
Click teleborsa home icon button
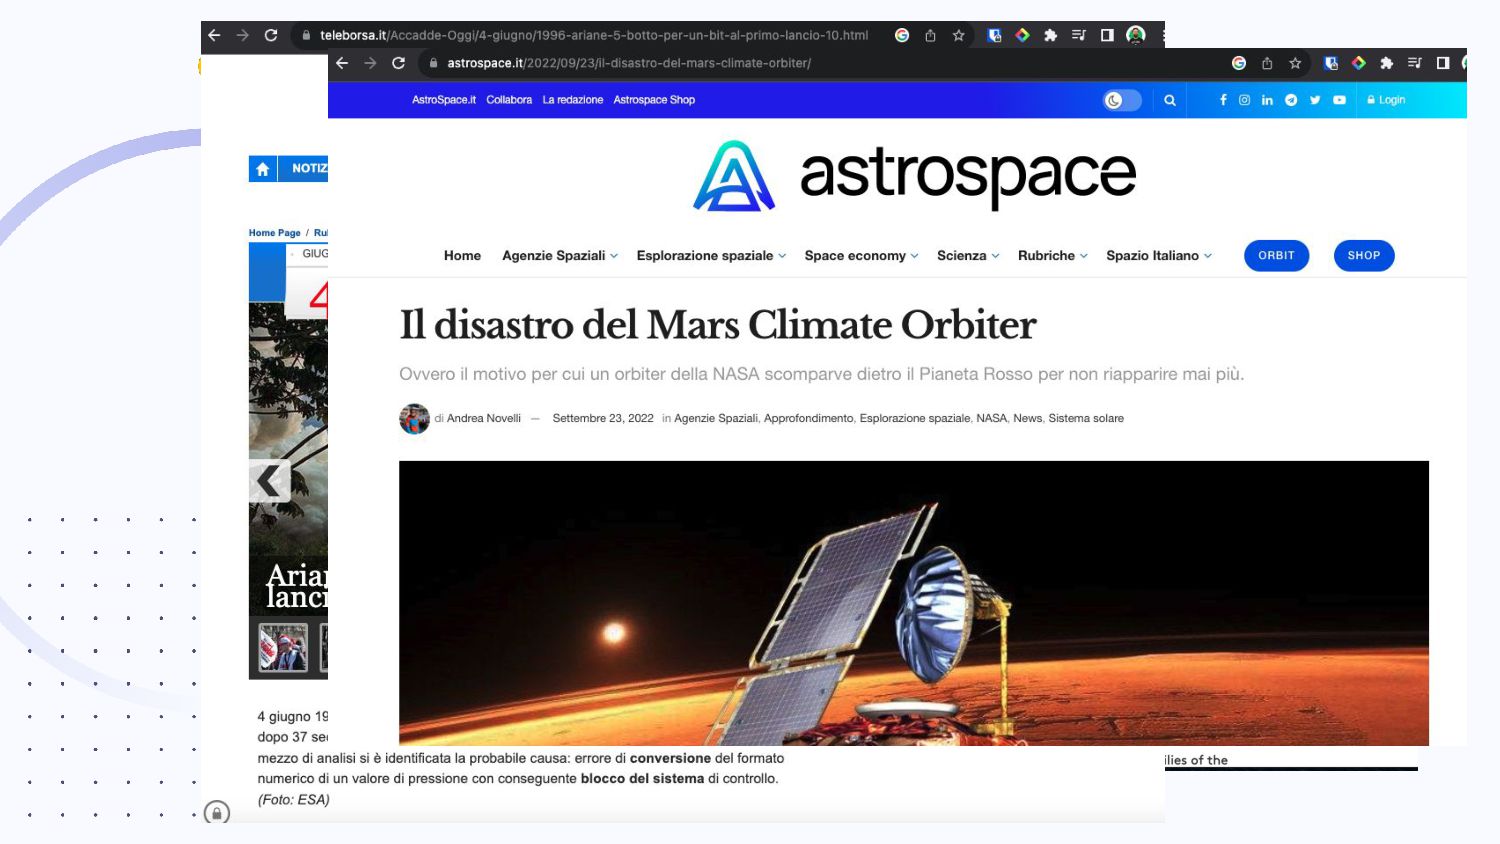coord(263,169)
